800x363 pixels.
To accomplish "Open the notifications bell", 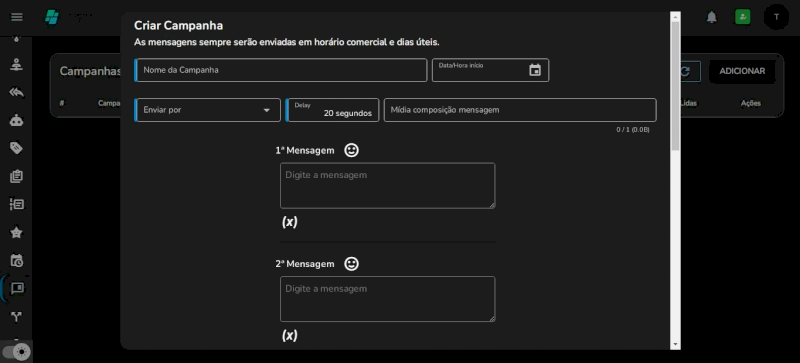I will click(711, 17).
